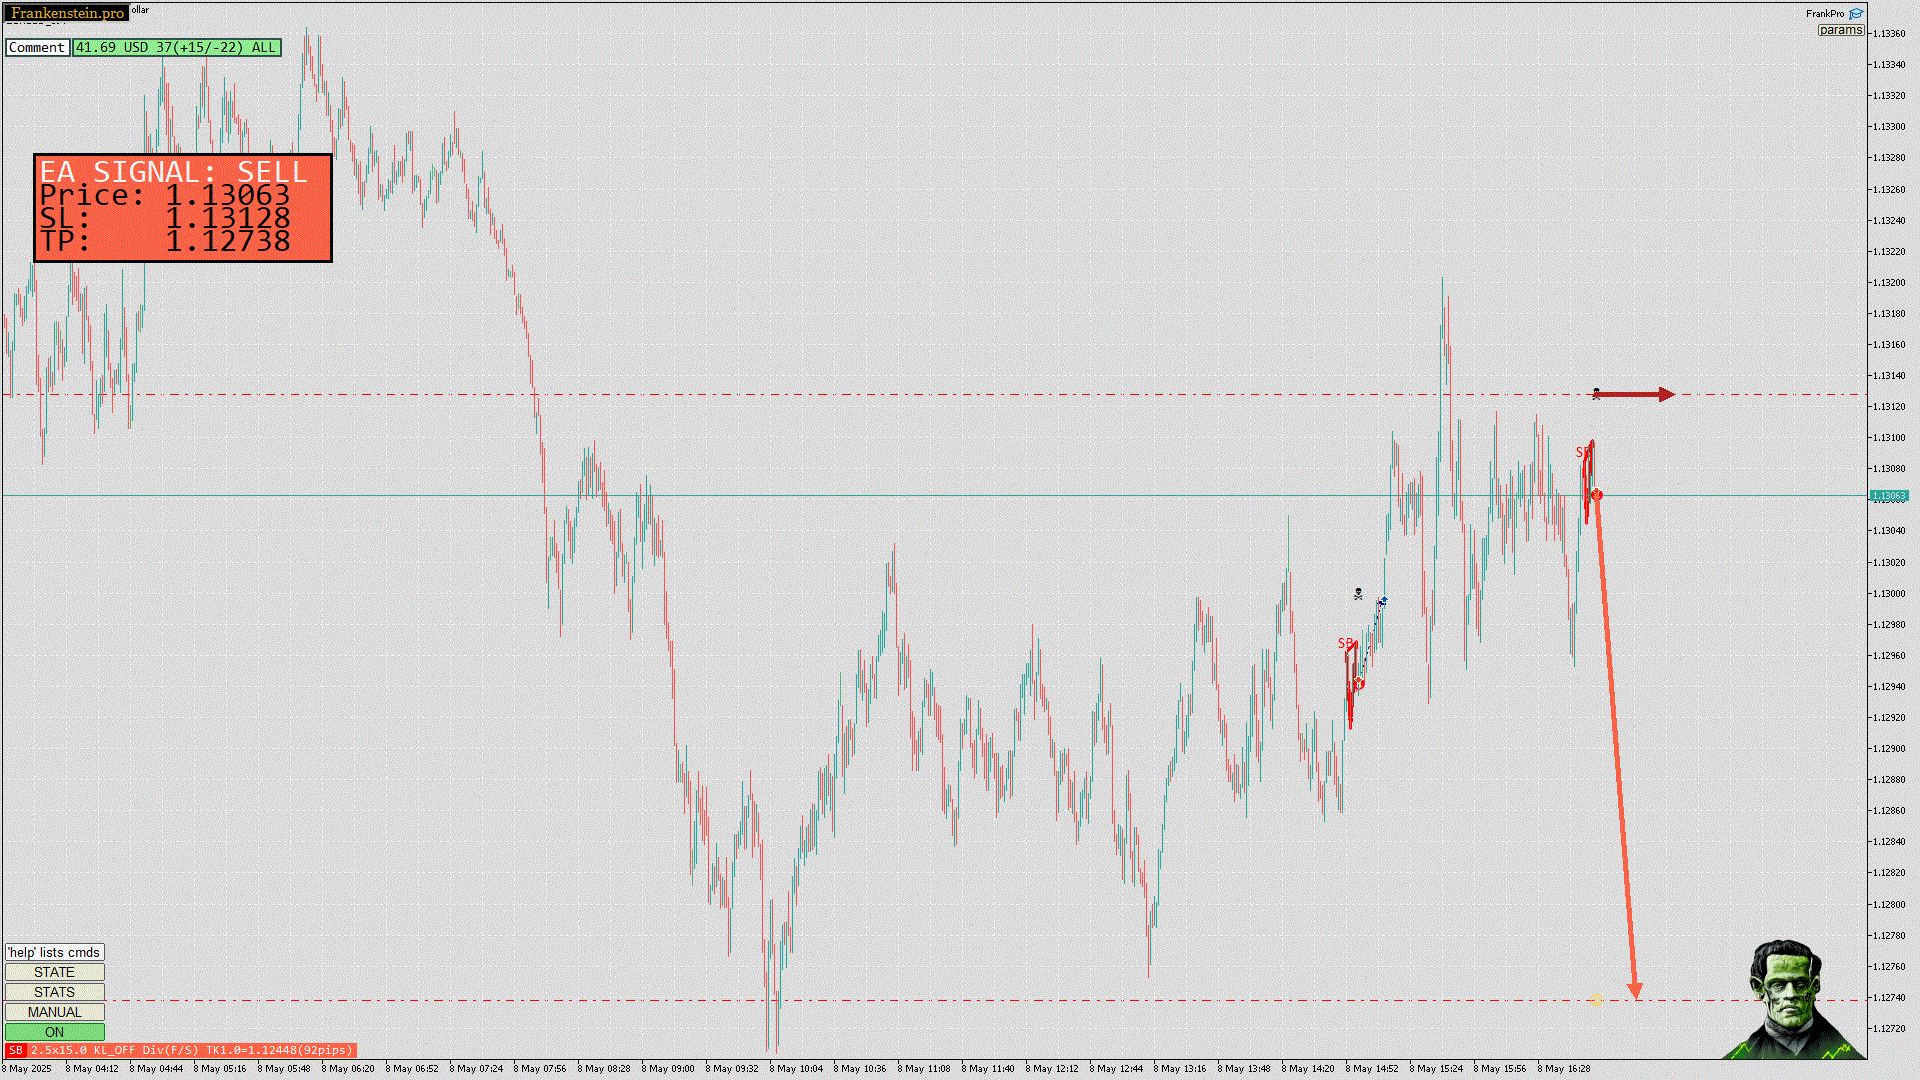The width and height of the screenshot is (1920, 1080).
Task: Click the skull icon on stop-loss line
Action: tap(1596, 394)
